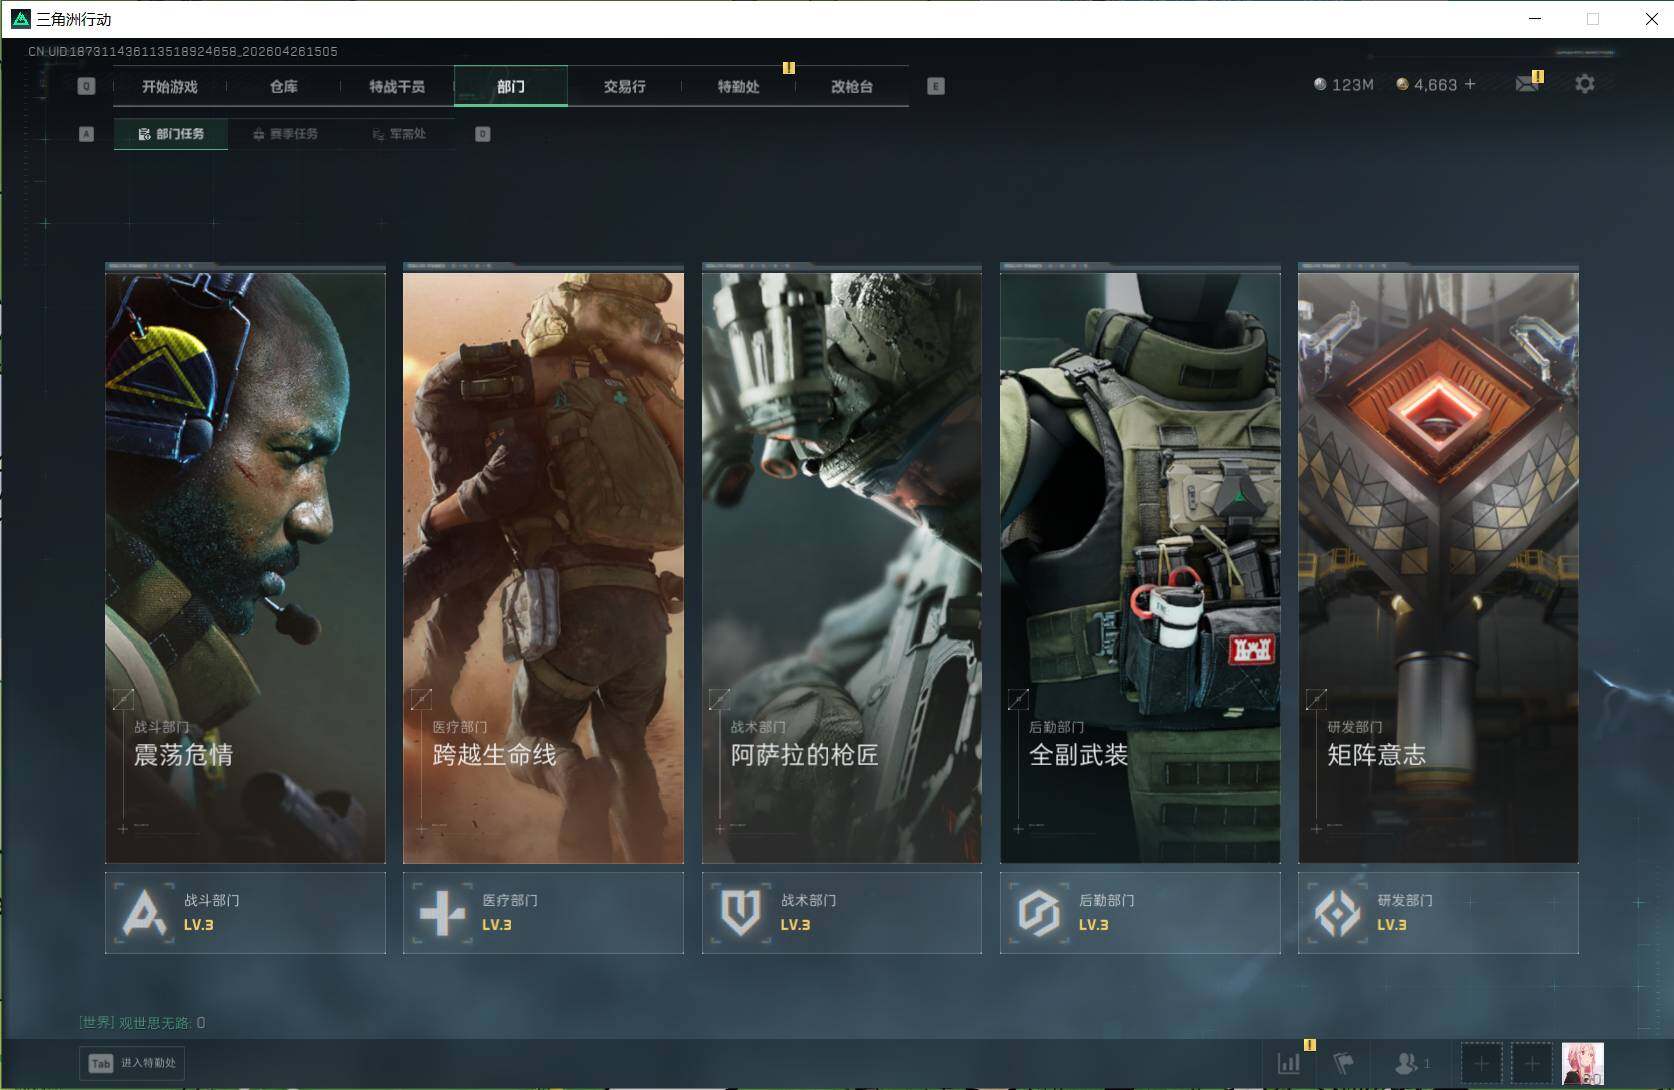The height and width of the screenshot is (1090, 1674).
Task: Open the stats bar chart icon
Action: click(x=1290, y=1063)
